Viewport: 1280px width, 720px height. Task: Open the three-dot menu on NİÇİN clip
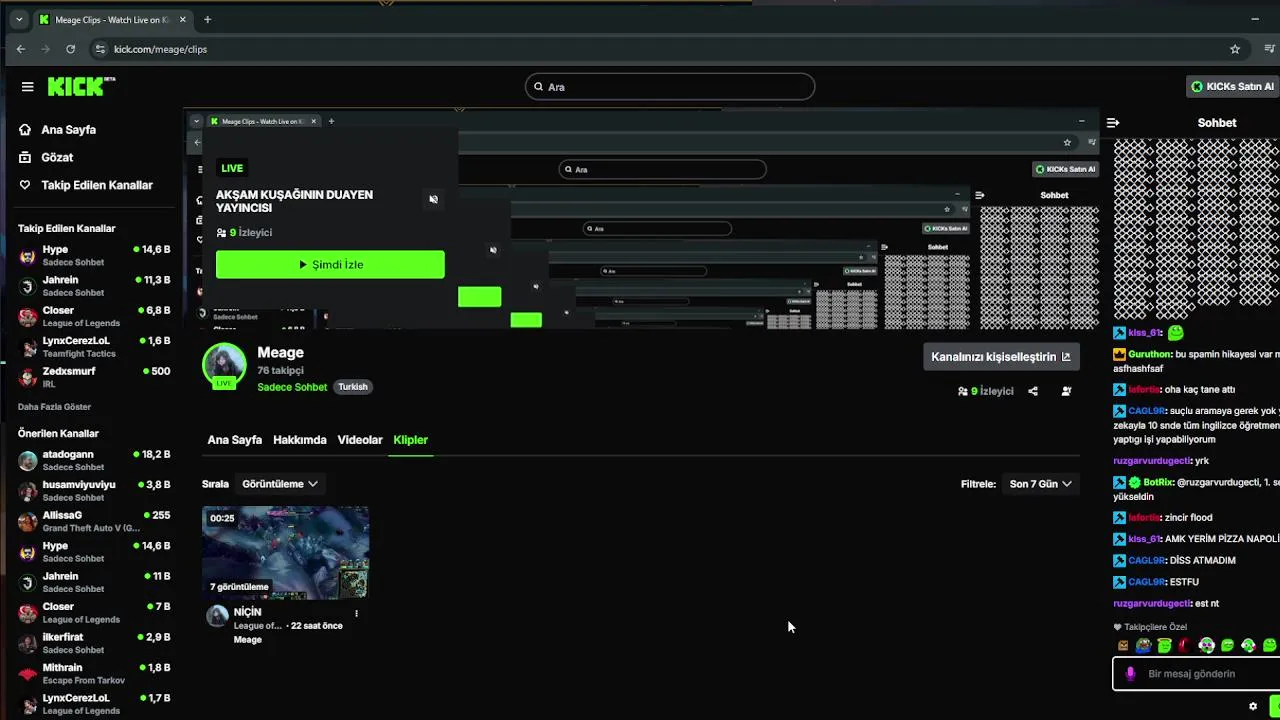pyautogui.click(x=356, y=614)
